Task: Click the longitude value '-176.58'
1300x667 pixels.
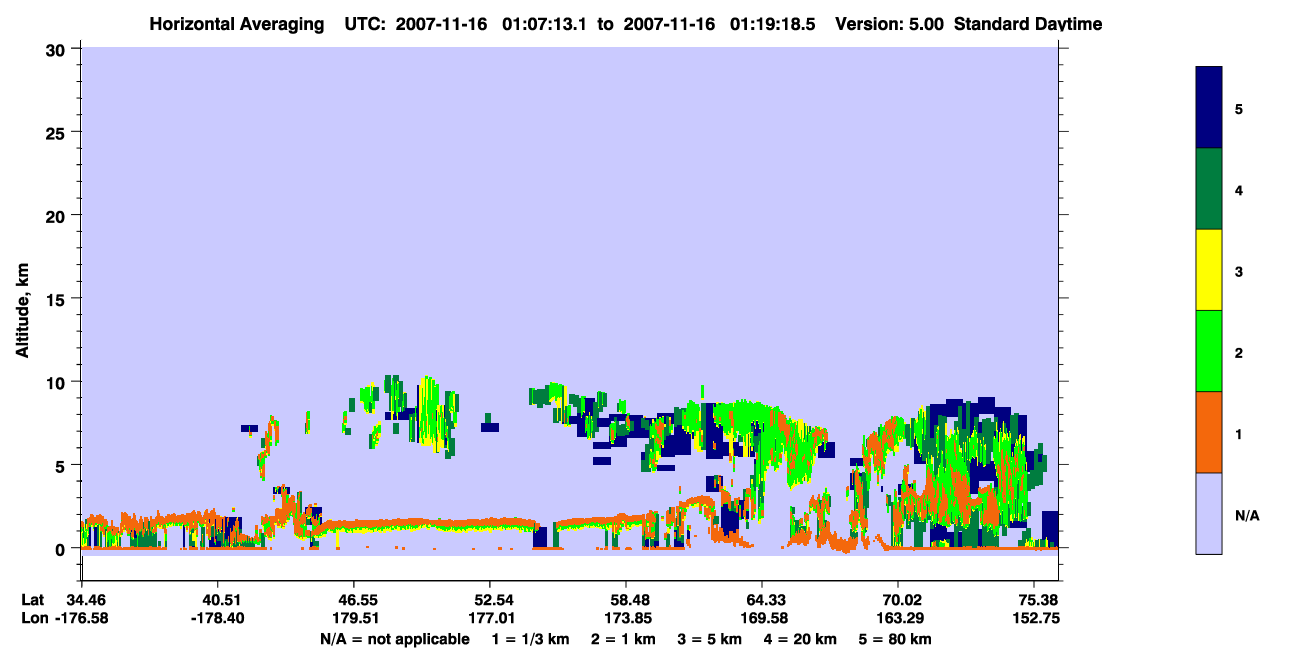Action: pos(81,619)
